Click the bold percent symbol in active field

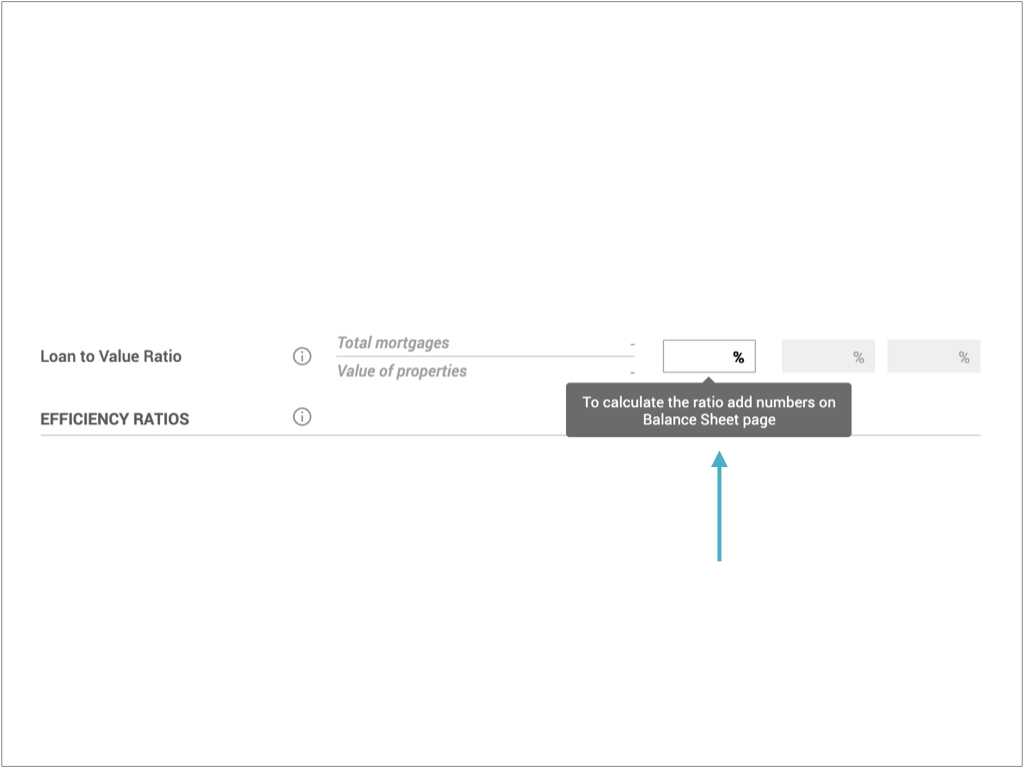pos(738,357)
